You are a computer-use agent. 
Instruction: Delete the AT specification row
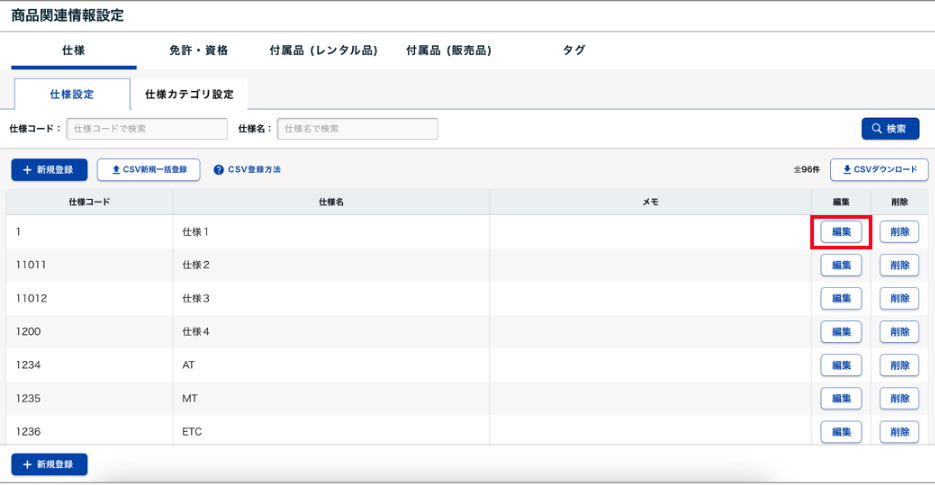click(x=899, y=365)
